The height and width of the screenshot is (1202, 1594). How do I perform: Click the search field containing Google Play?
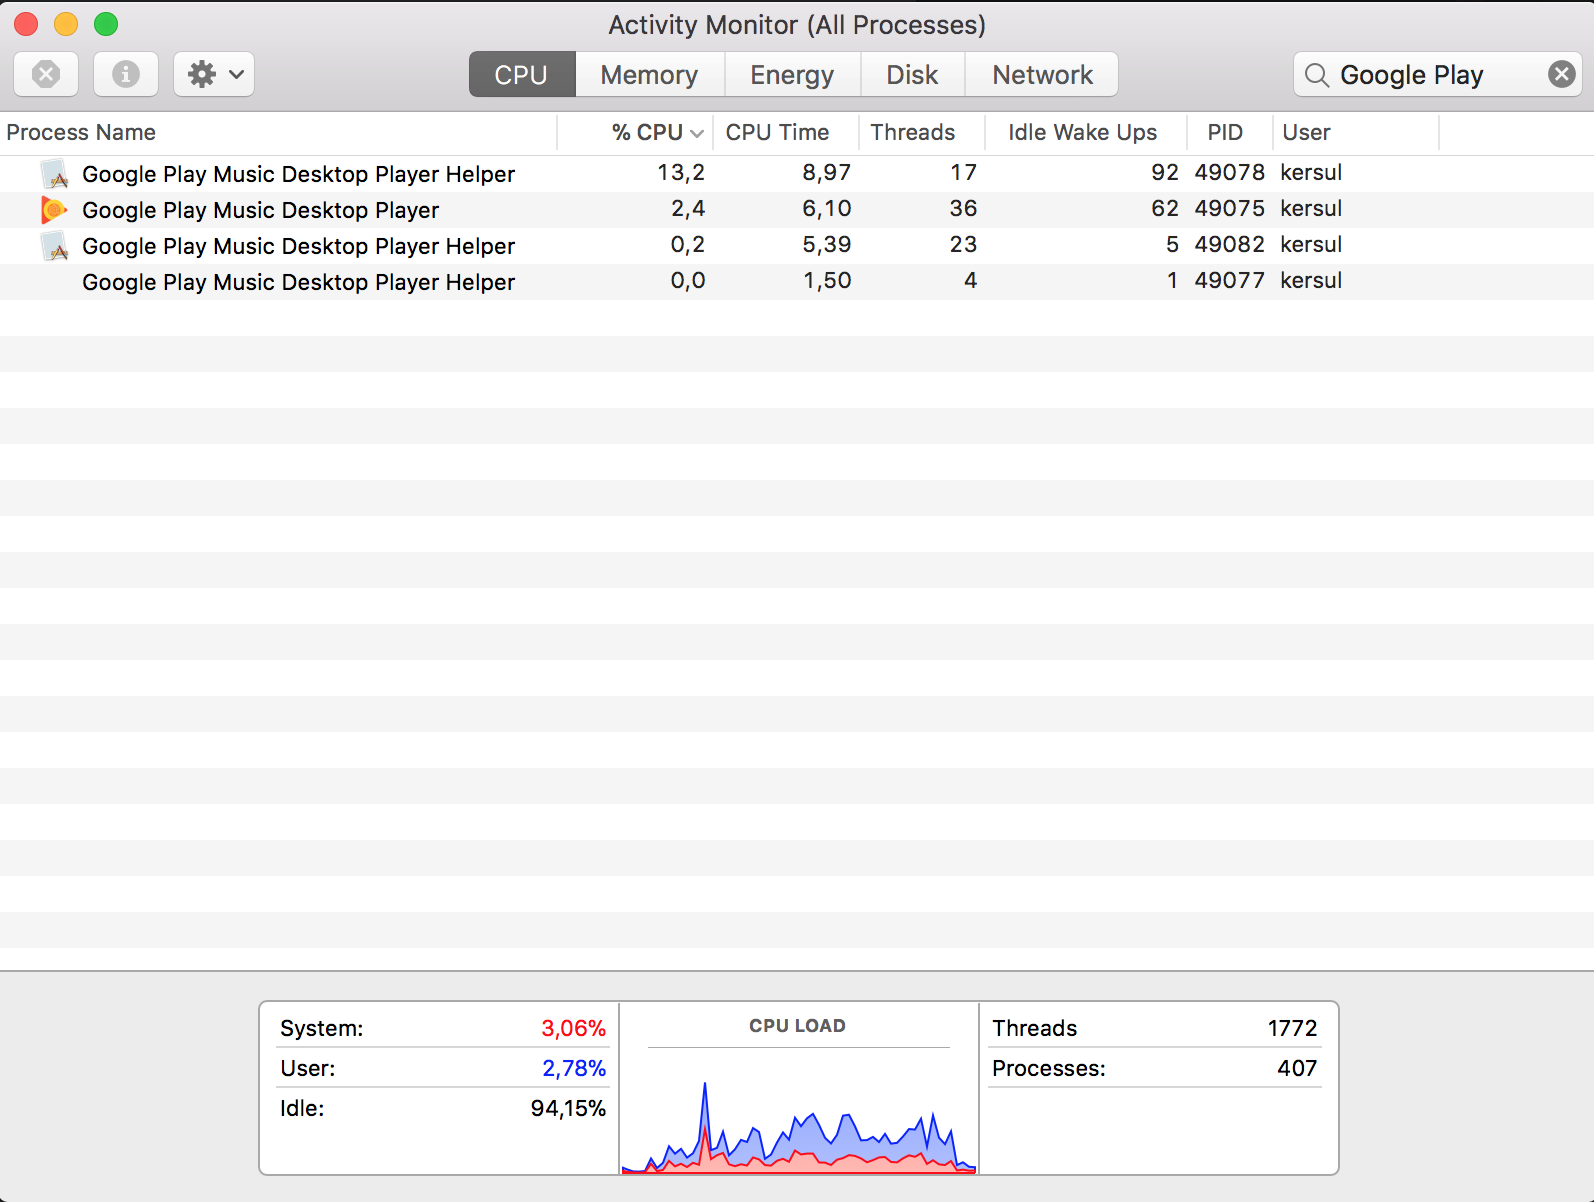coord(1438,74)
